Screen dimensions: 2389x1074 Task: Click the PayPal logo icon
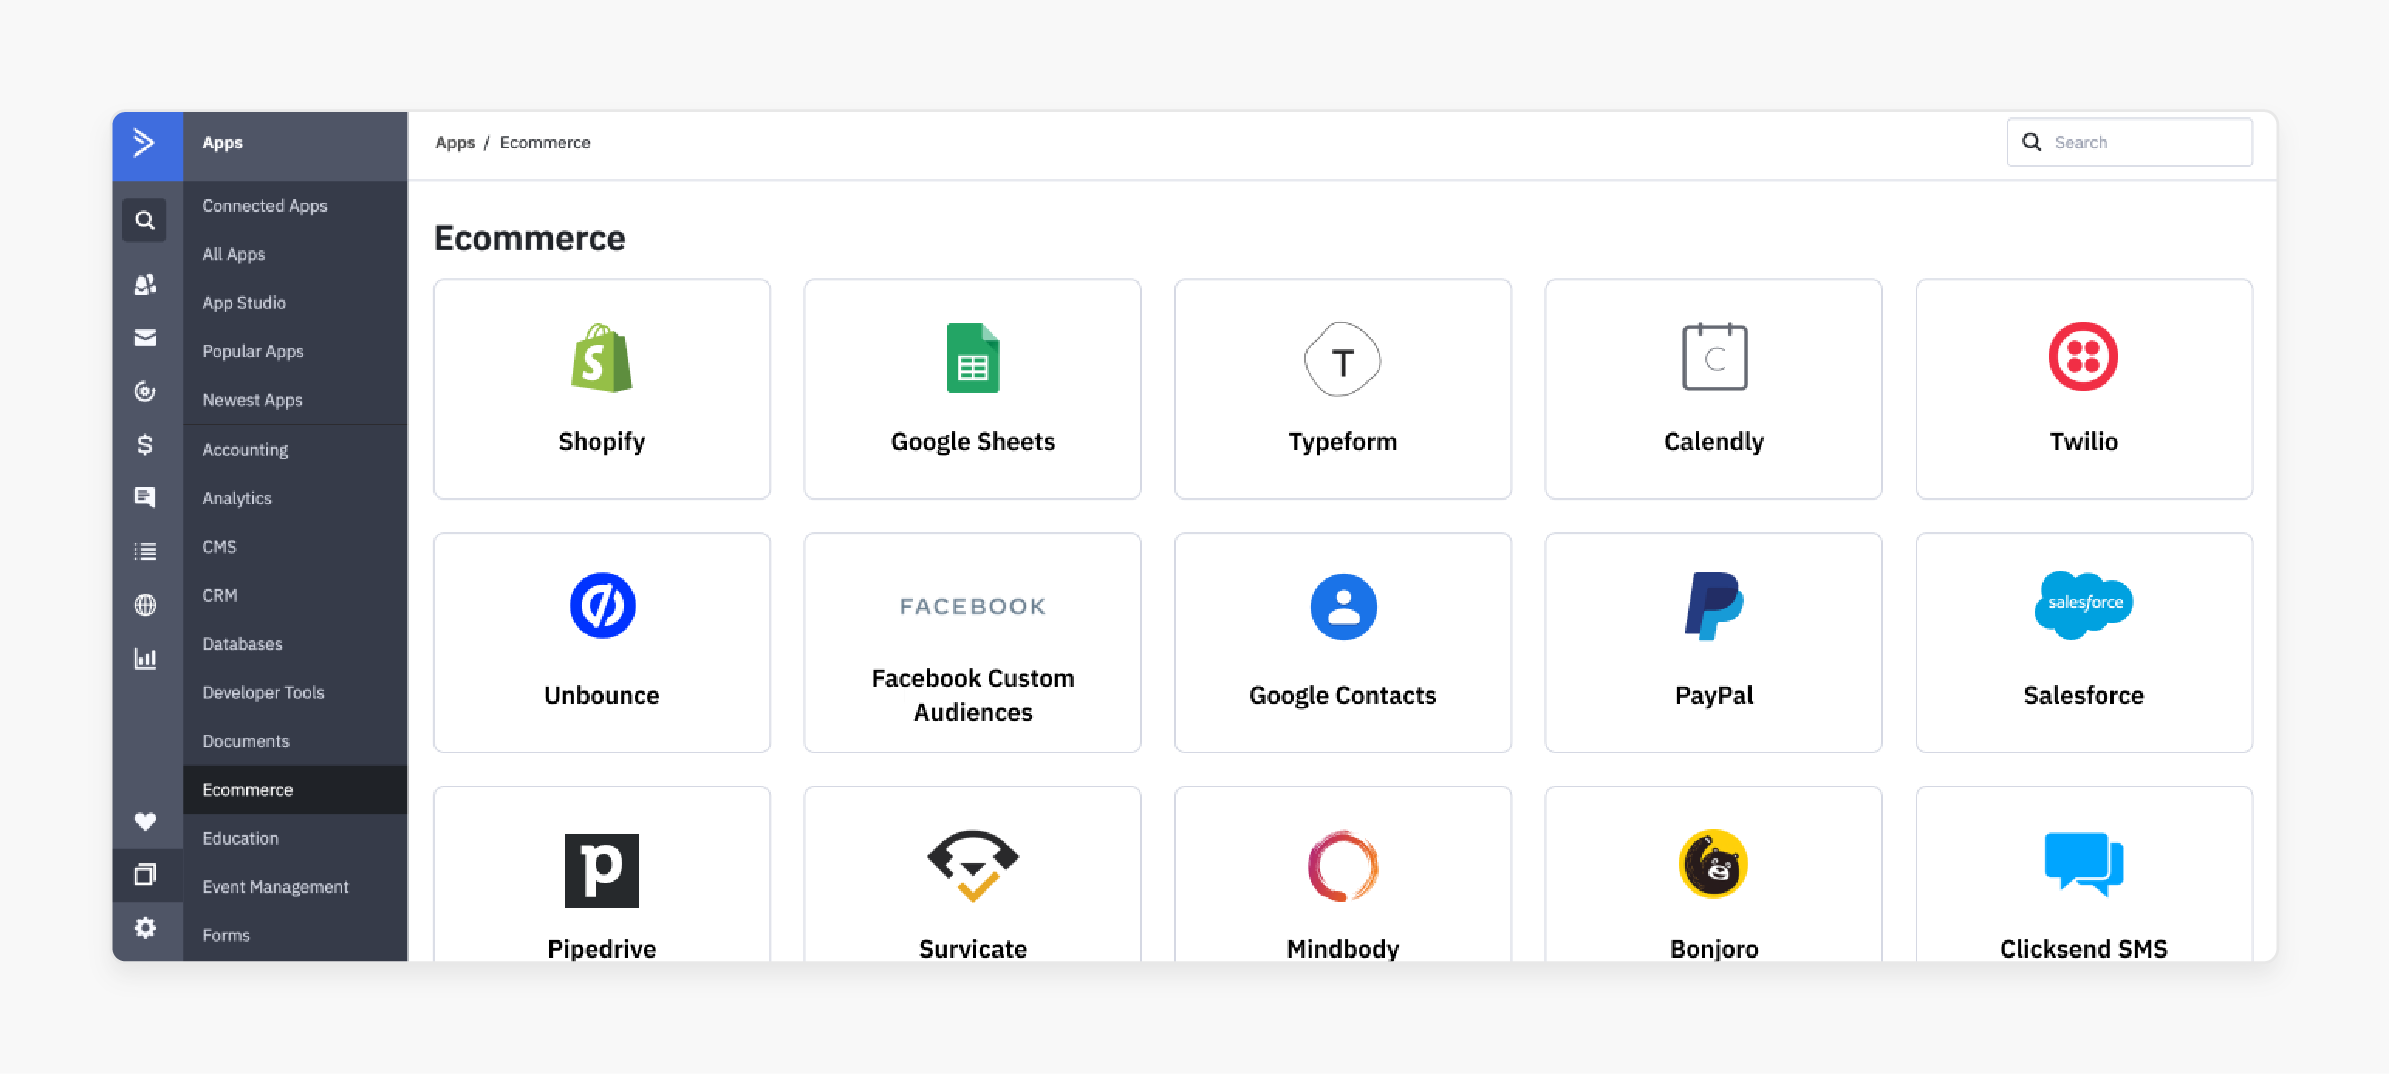(1714, 606)
